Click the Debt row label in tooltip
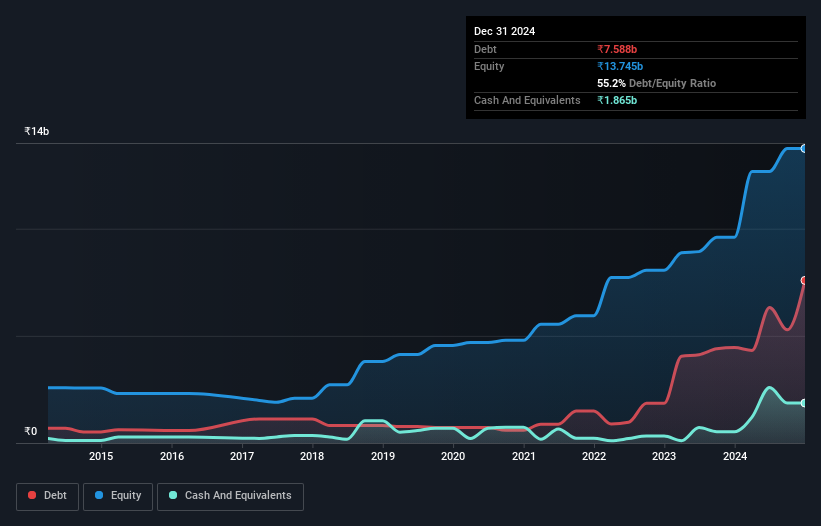Viewport: 821px width, 526px height. coord(485,49)
